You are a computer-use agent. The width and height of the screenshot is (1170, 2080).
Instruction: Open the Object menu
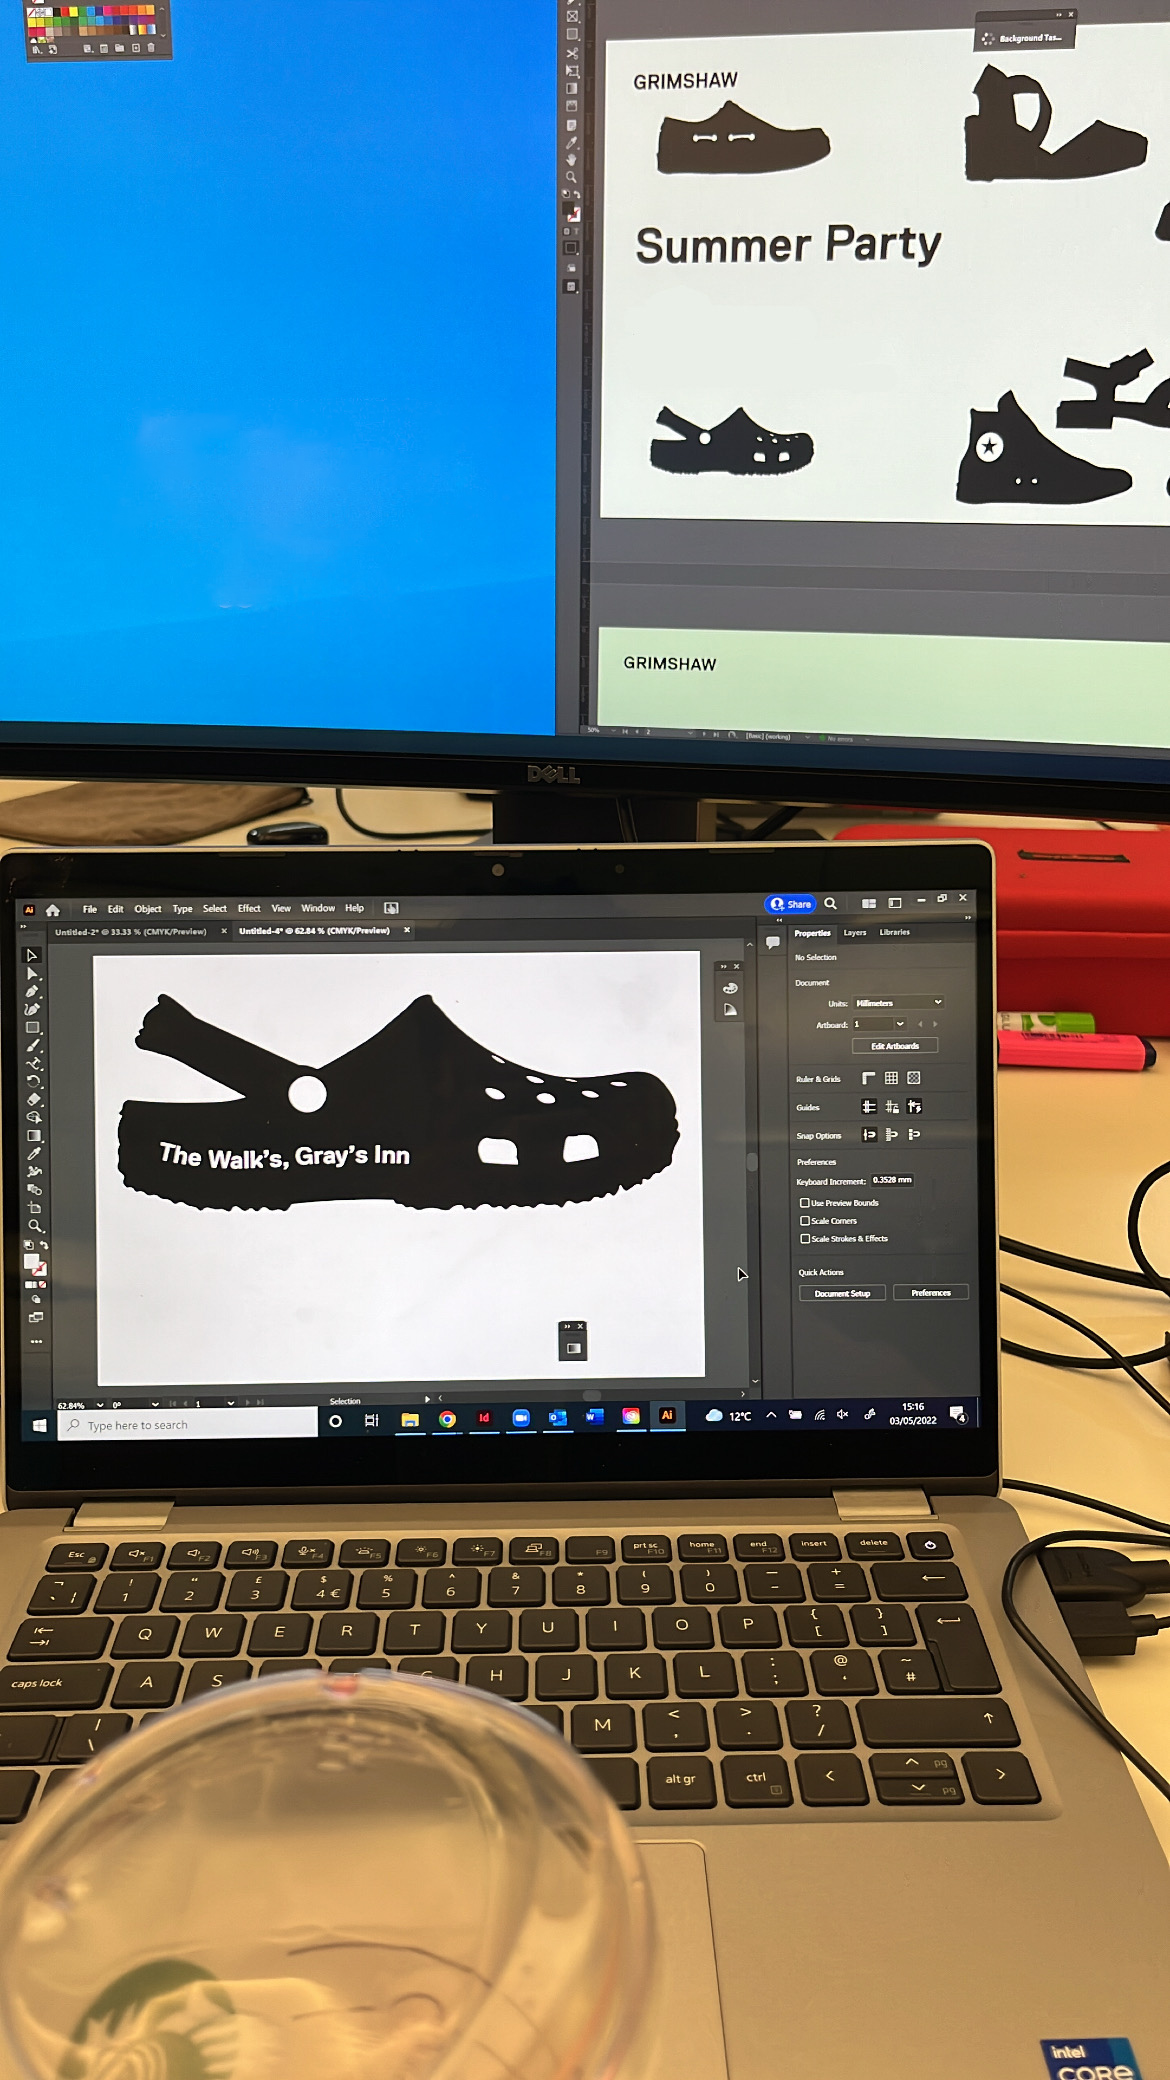[148, 909]
